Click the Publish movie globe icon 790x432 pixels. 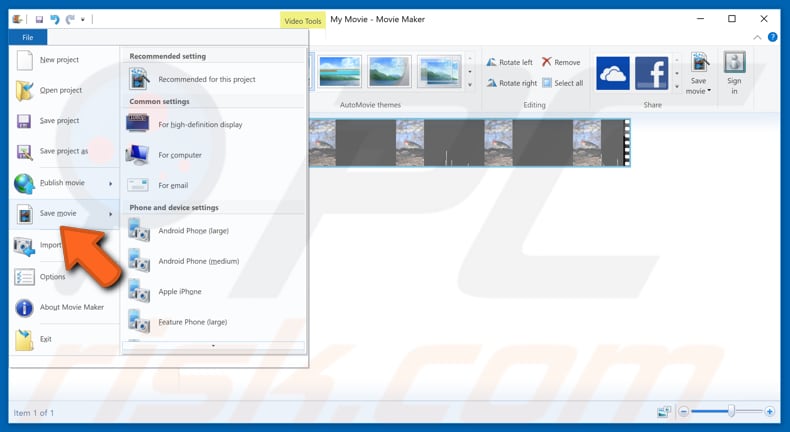click(24, 183)
